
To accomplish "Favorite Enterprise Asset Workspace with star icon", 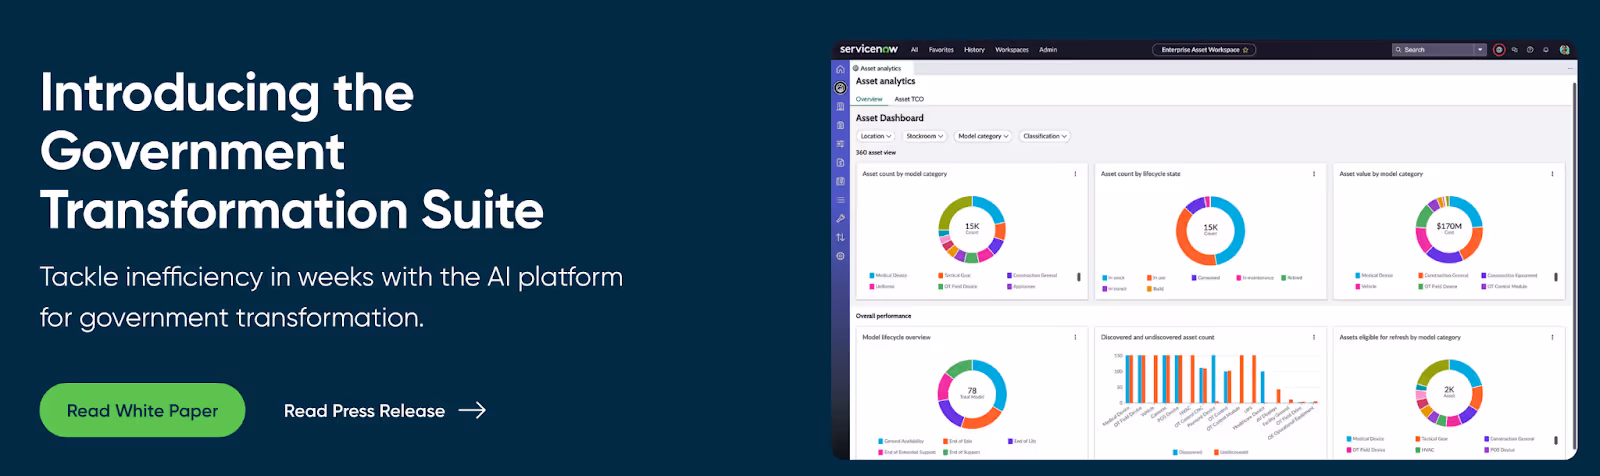I will tap(1246, 49).
